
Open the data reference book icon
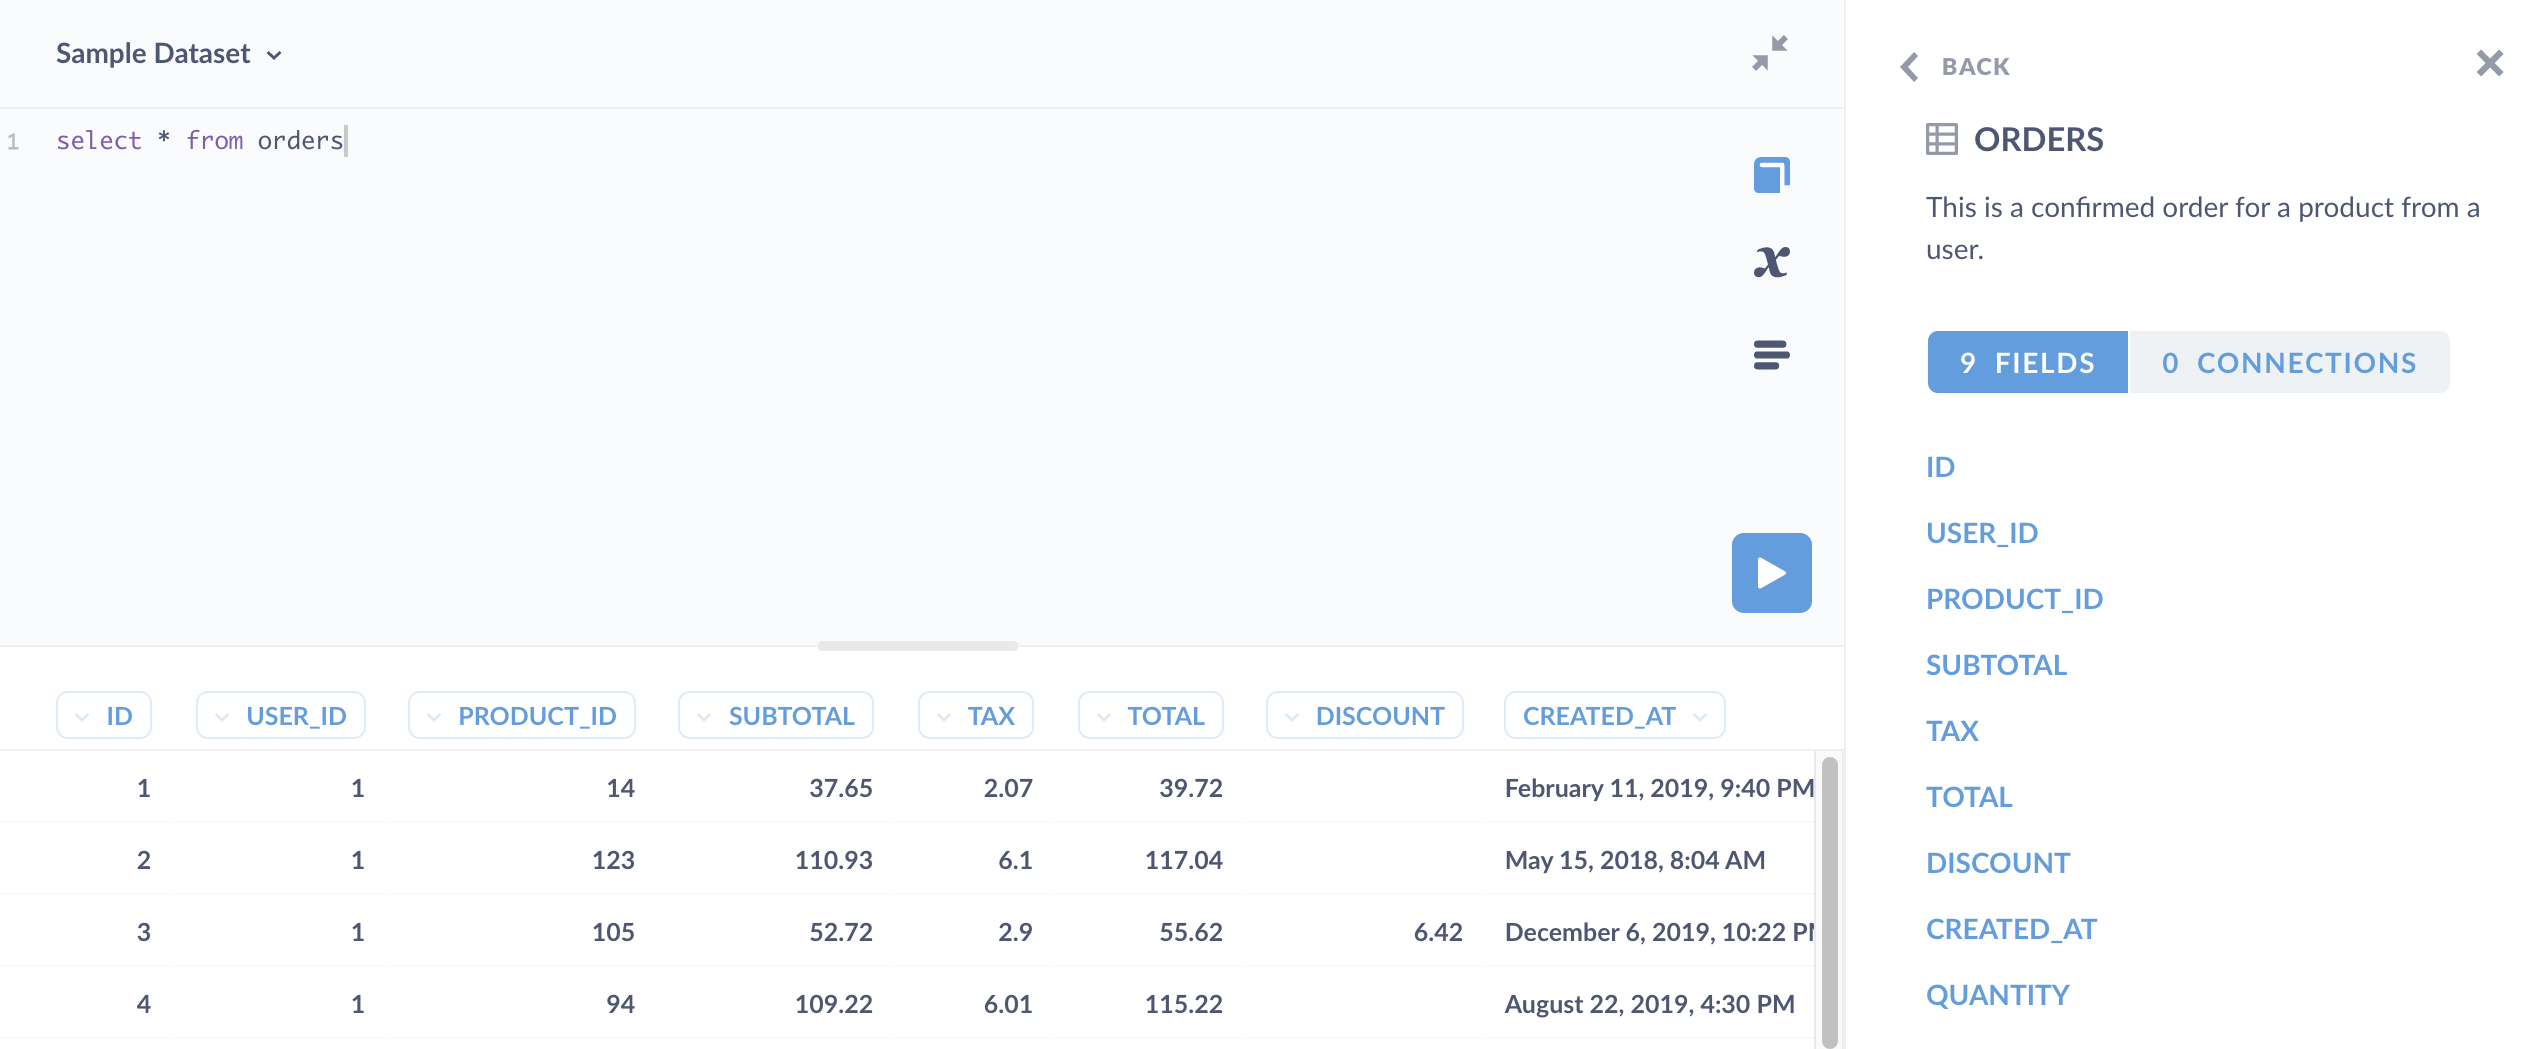(1771, 175)
